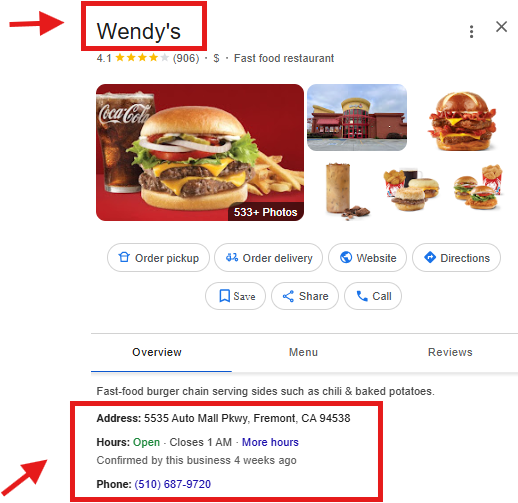Open the three-dot more options menu

[x=471, y=32]
